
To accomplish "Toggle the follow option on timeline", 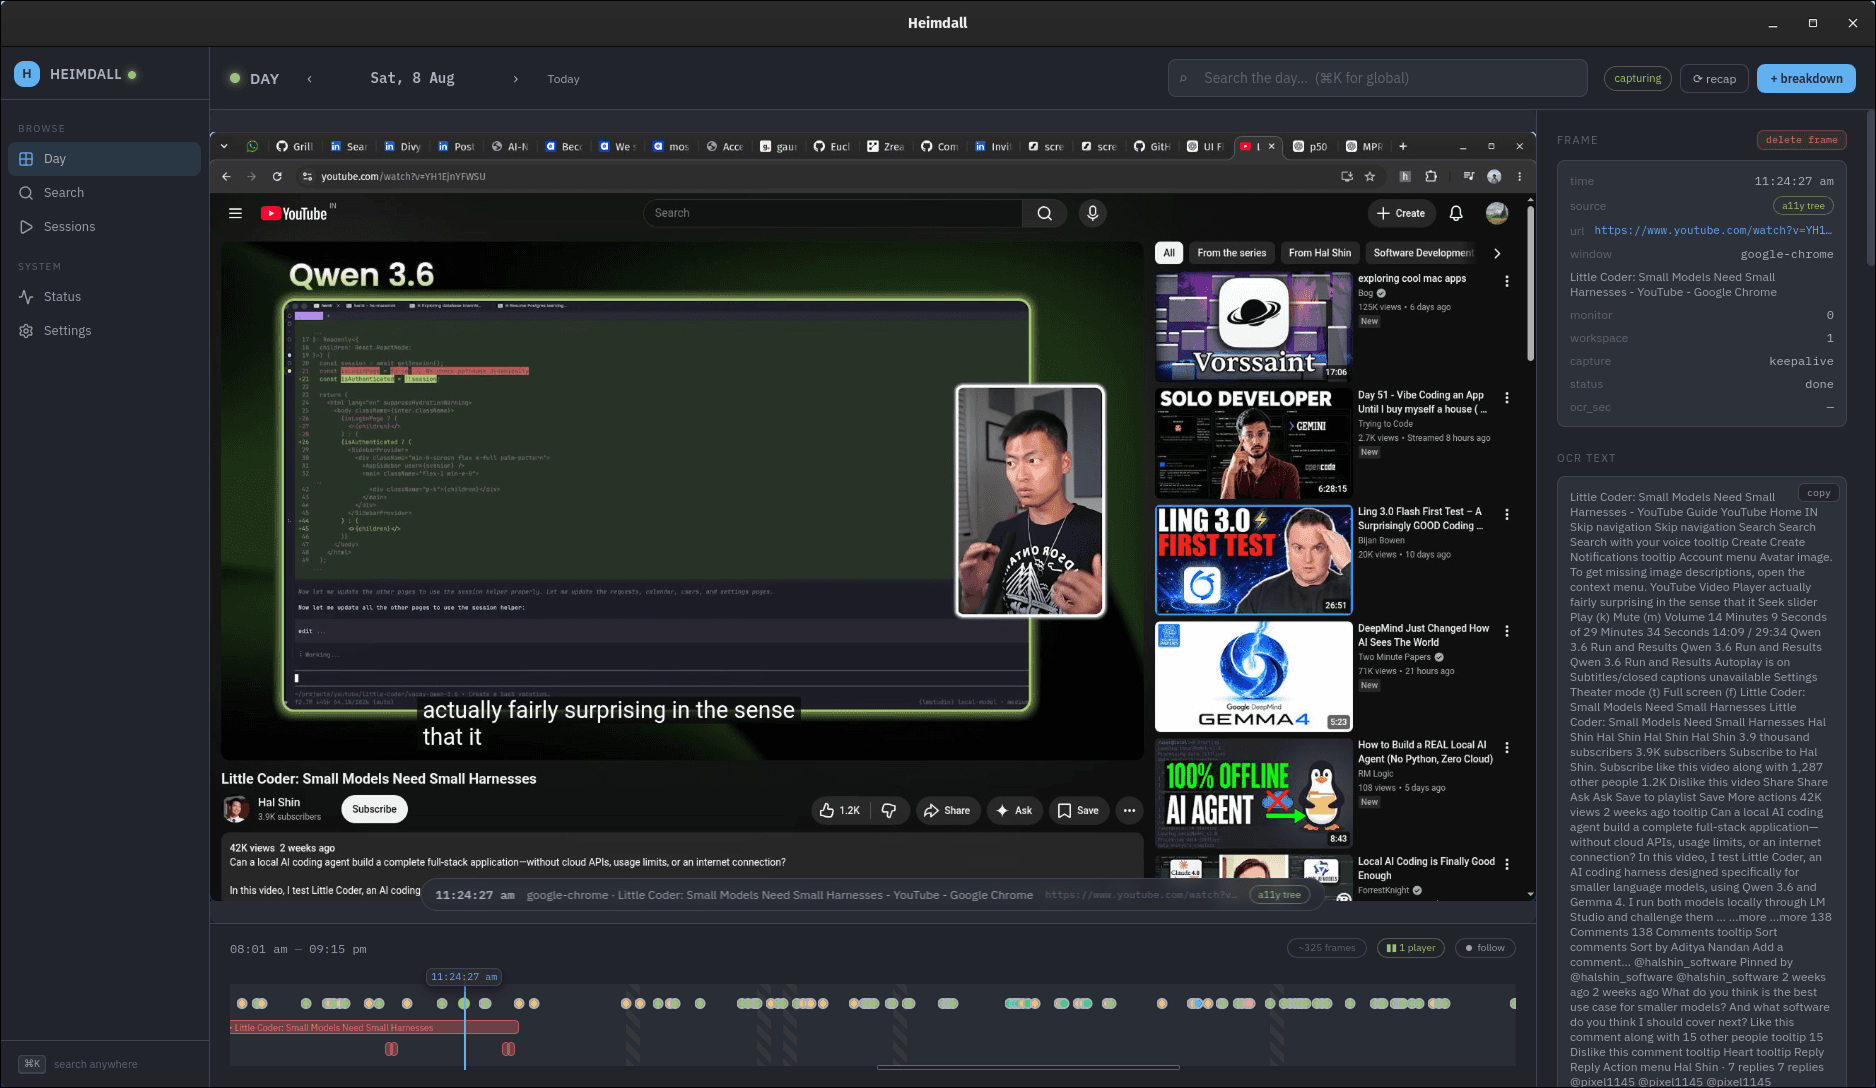I will (x=1485, y=948).
